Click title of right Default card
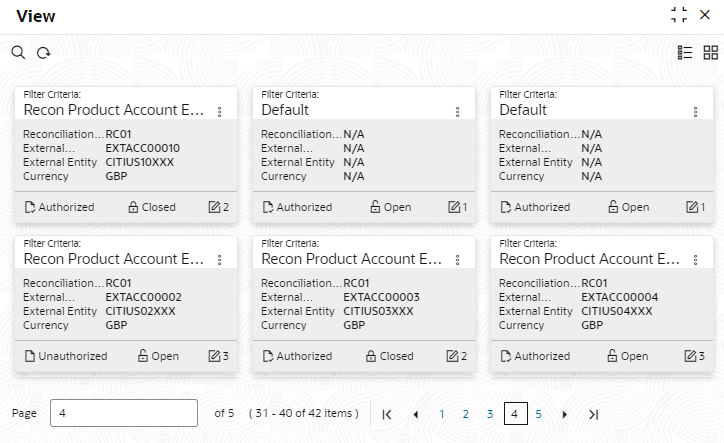The image size is (724, 443). (x=523, y=110)
